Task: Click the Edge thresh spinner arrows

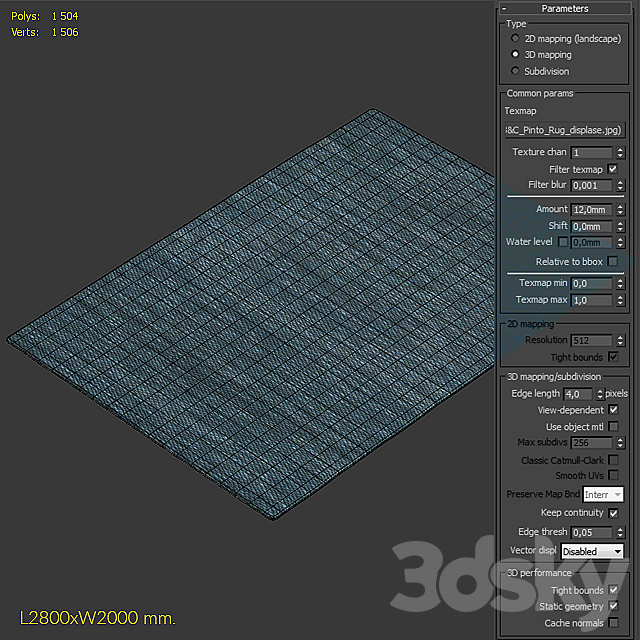Action: [x=620, y=532]
